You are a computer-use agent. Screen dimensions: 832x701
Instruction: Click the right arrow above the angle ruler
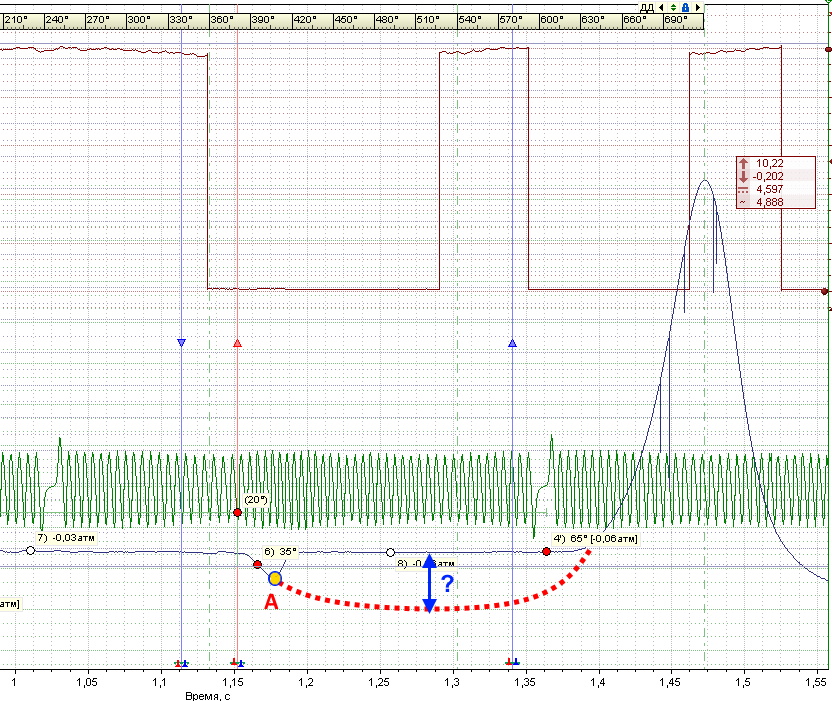coord(698,7)
